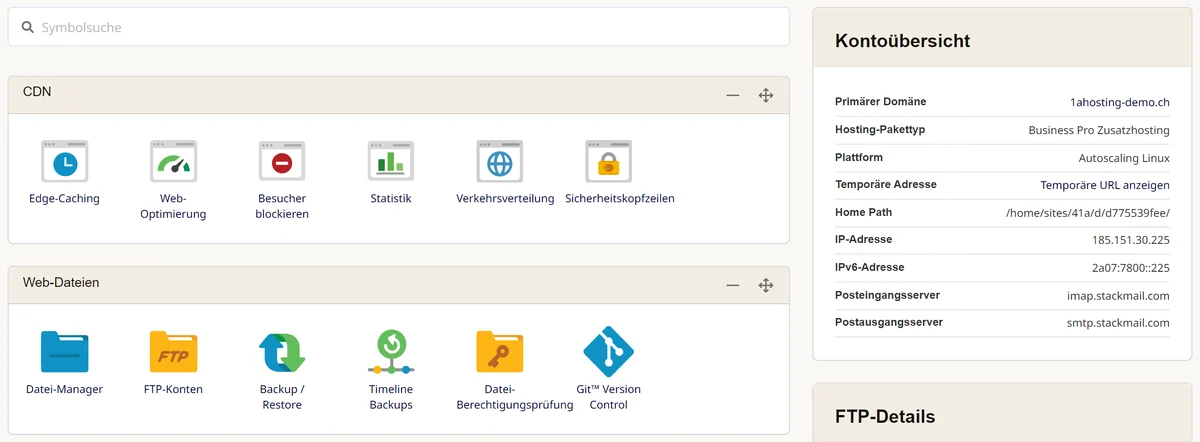Click the Postausgangsserver label
The height and width of the screenshot is (442, 1200).
point(889,323)
